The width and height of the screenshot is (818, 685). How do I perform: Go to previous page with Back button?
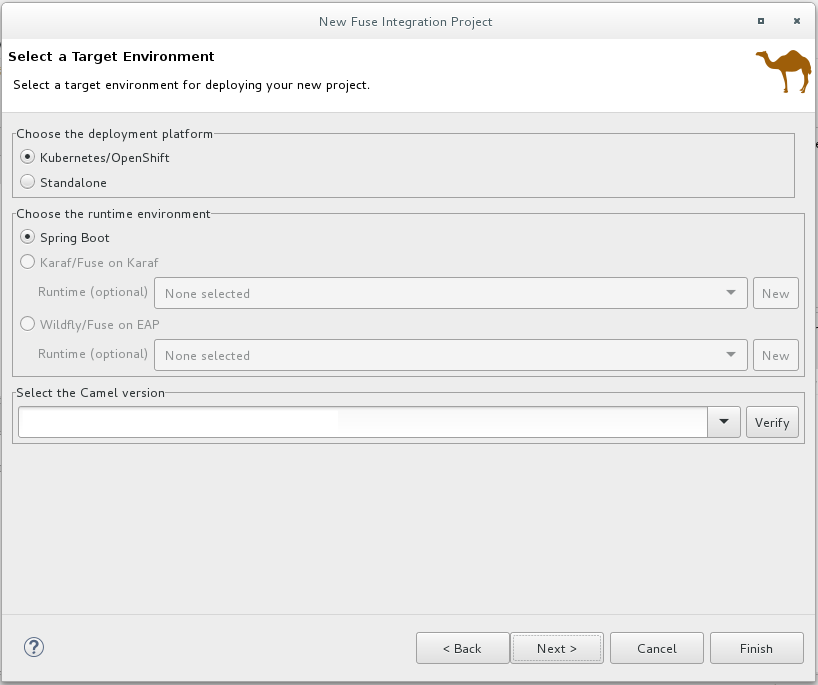click(462, 648)
